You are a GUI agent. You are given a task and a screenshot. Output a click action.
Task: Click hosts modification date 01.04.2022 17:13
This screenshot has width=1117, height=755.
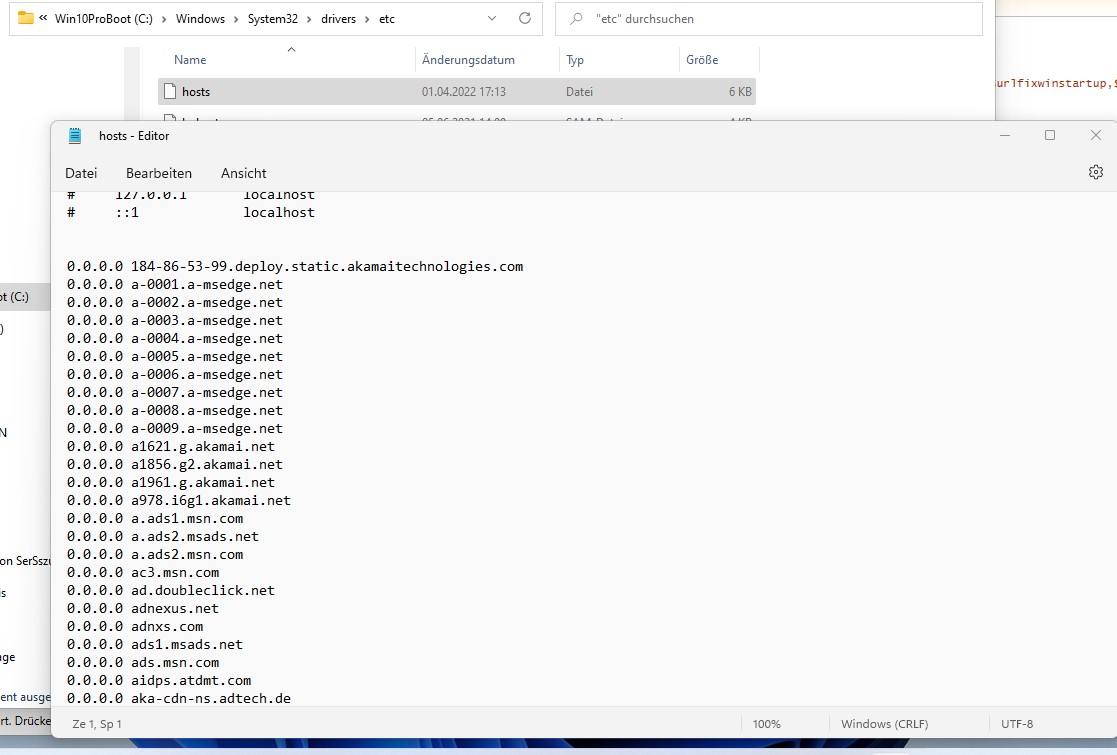(464, 91)
